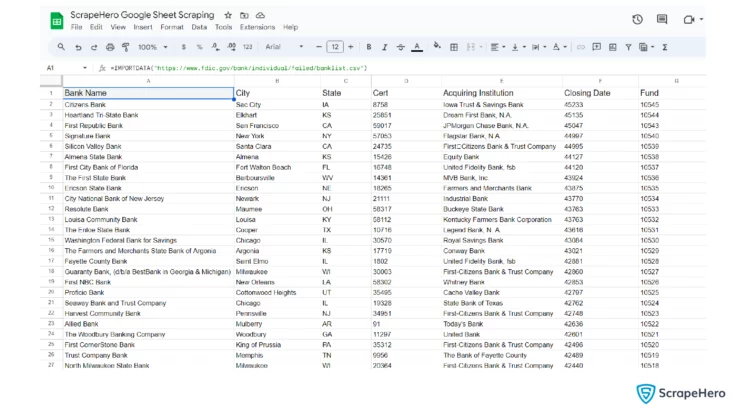Create a filter with funnel icon
The image size is (744, 413).
[x=628, y=47]
